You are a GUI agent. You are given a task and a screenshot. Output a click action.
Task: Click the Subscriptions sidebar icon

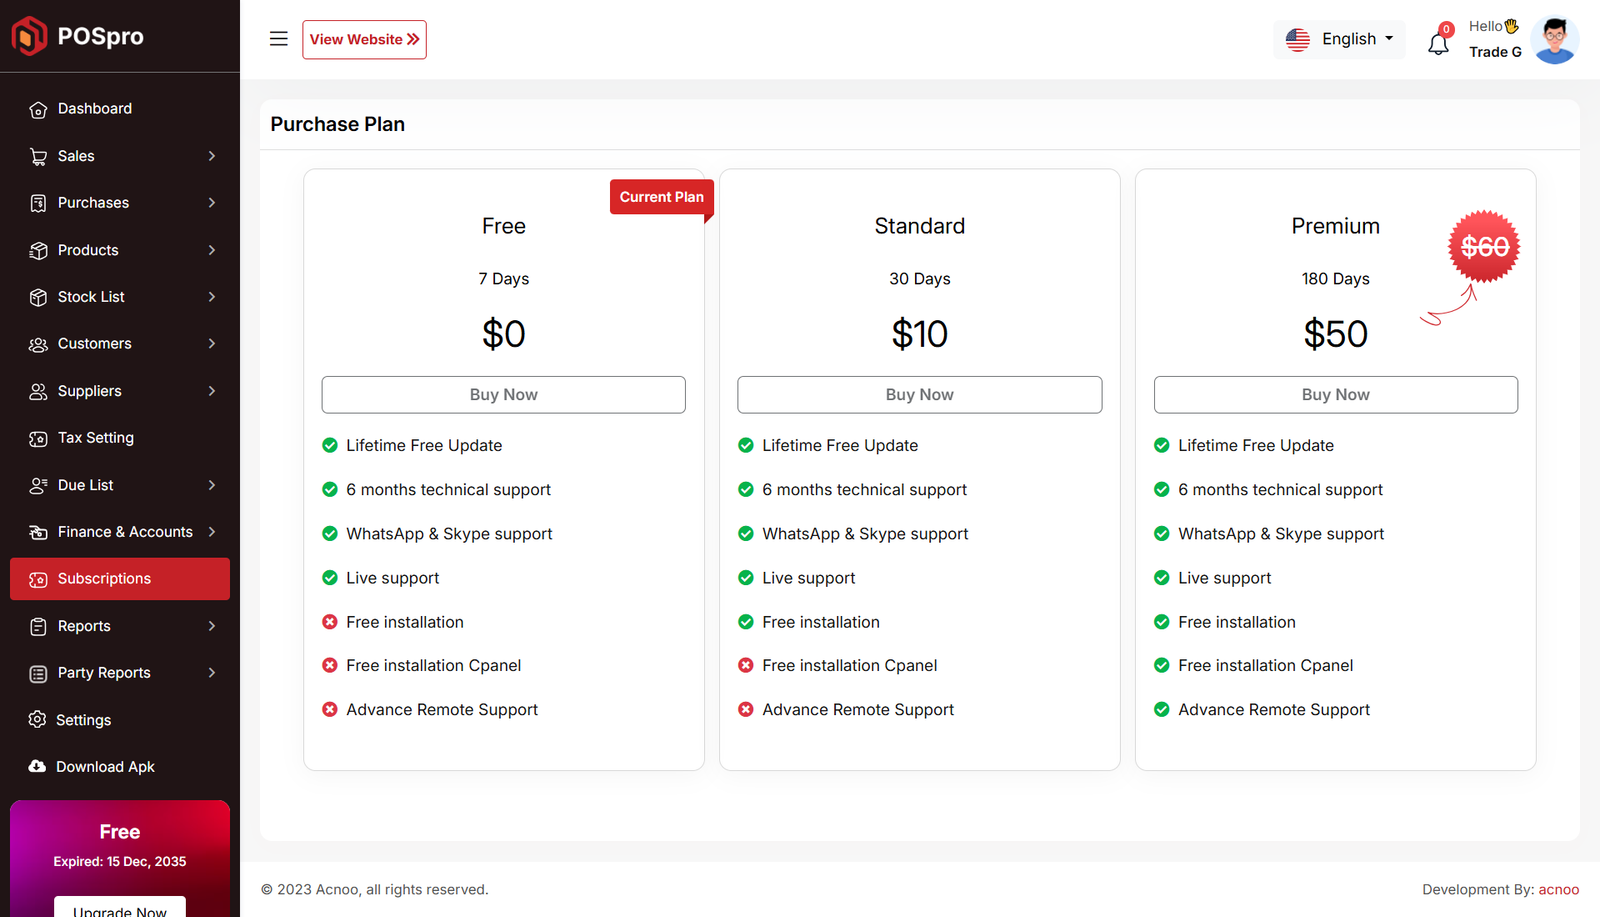pyautogui.click(x=38, y=579)
